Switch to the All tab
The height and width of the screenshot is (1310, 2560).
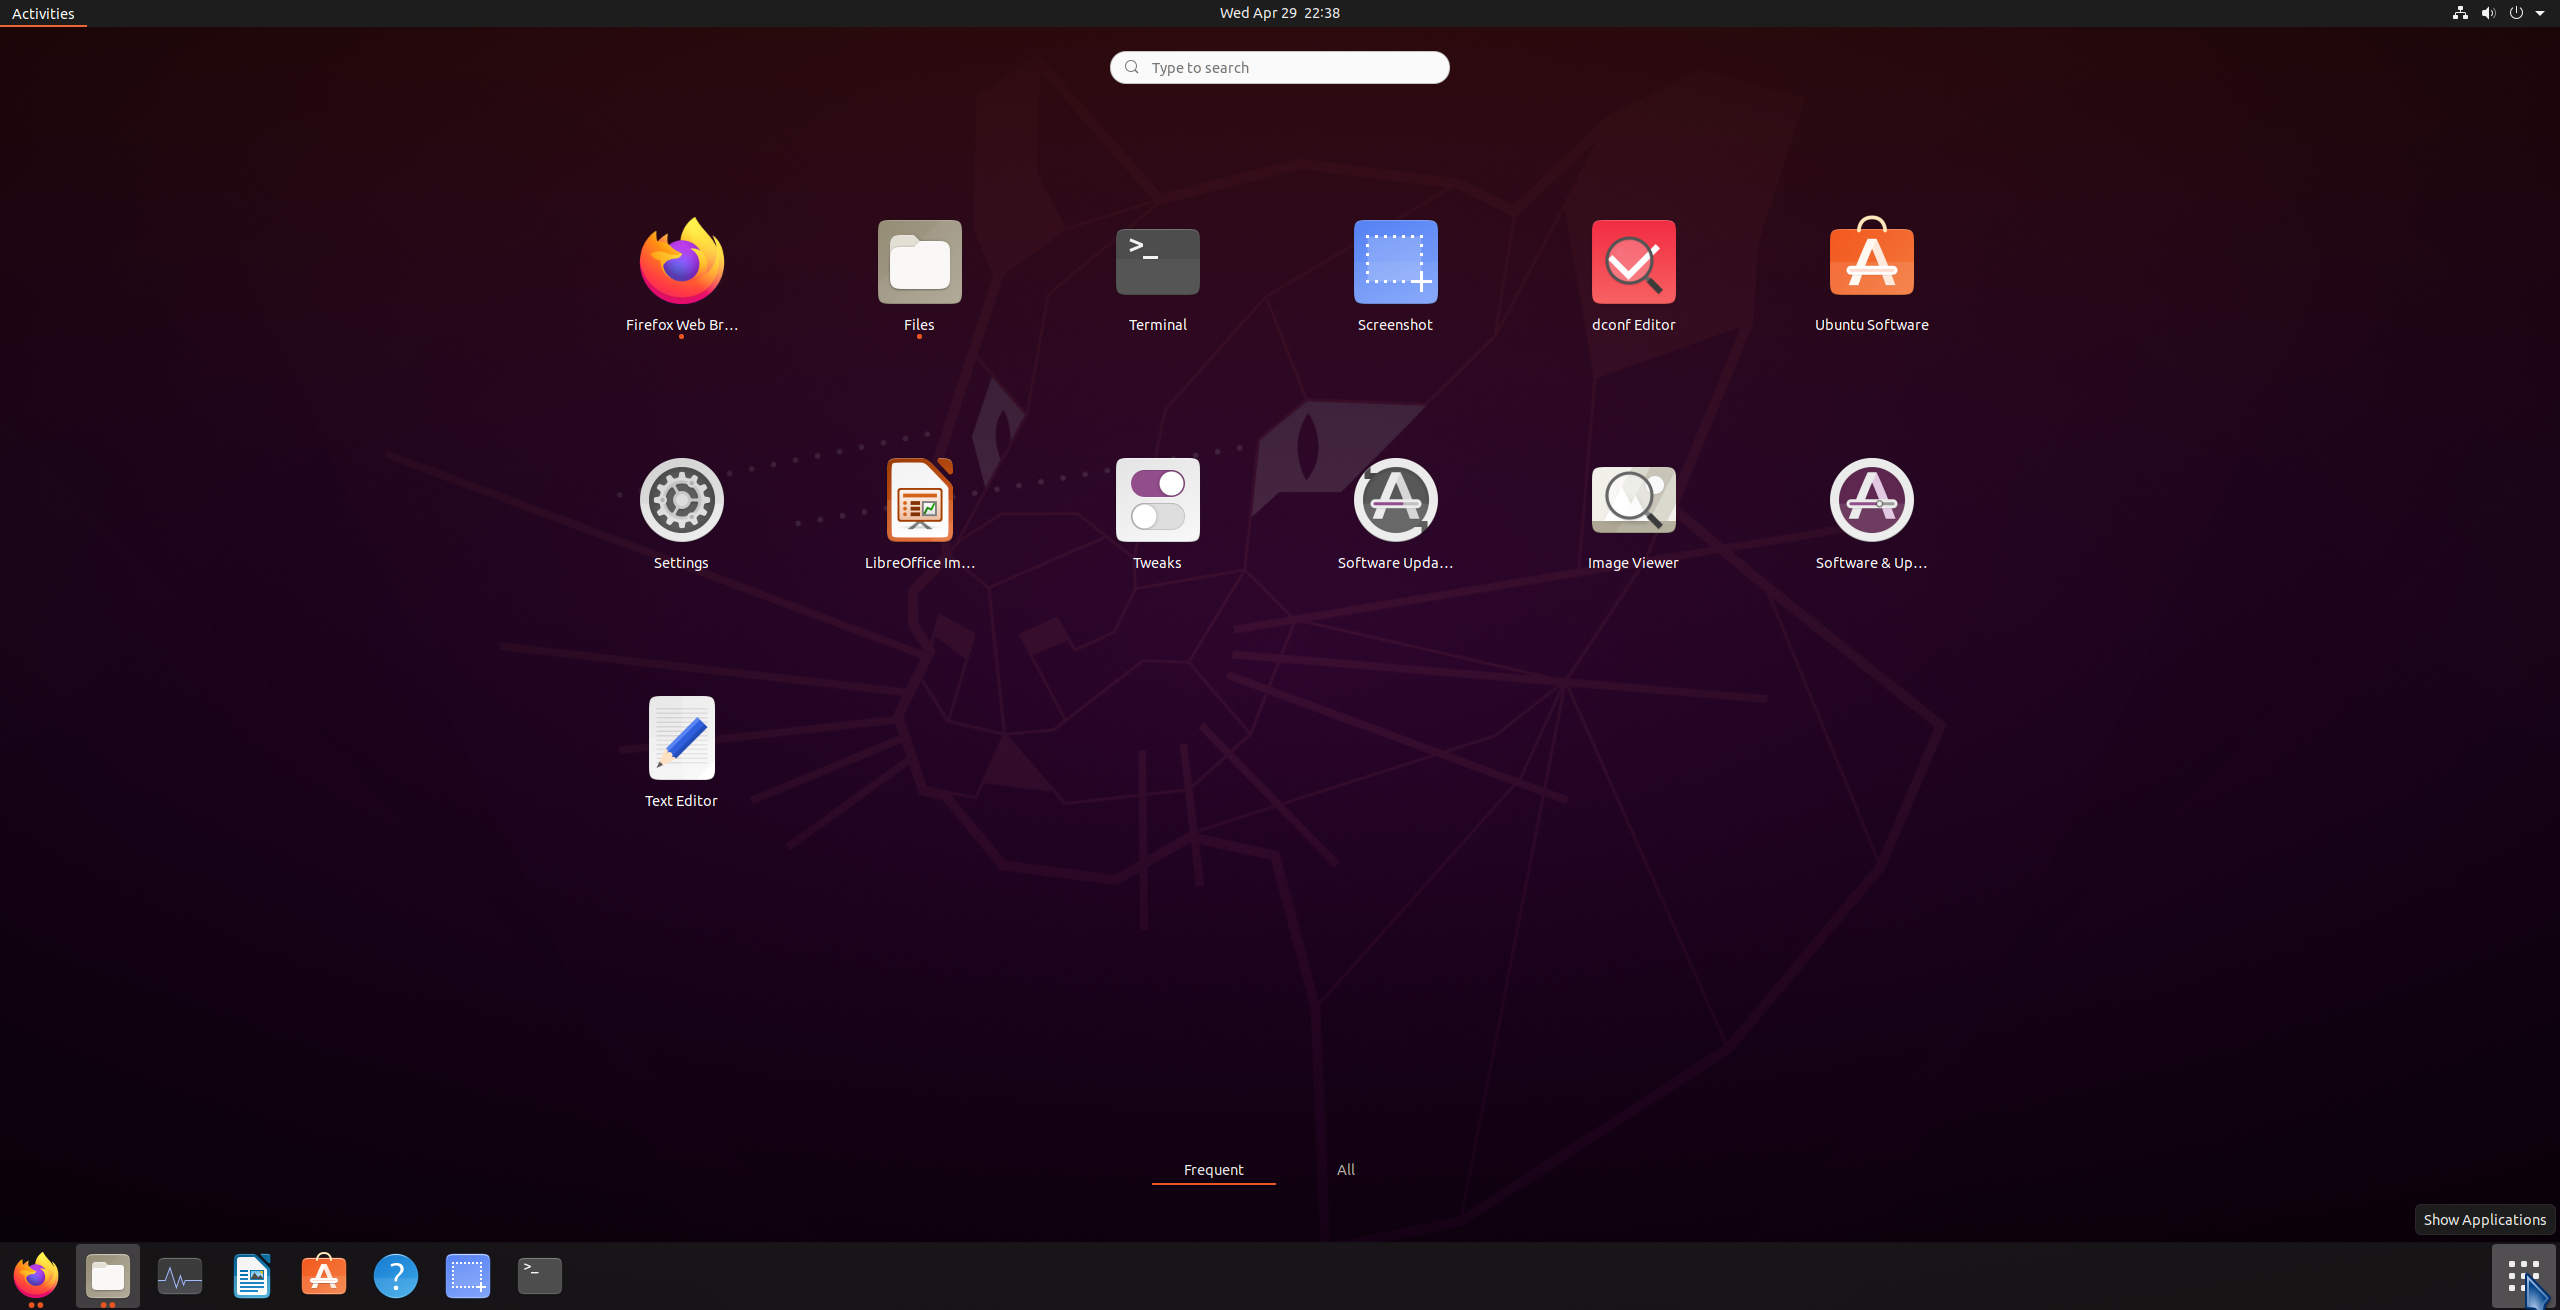(x=1345, y=1169)
